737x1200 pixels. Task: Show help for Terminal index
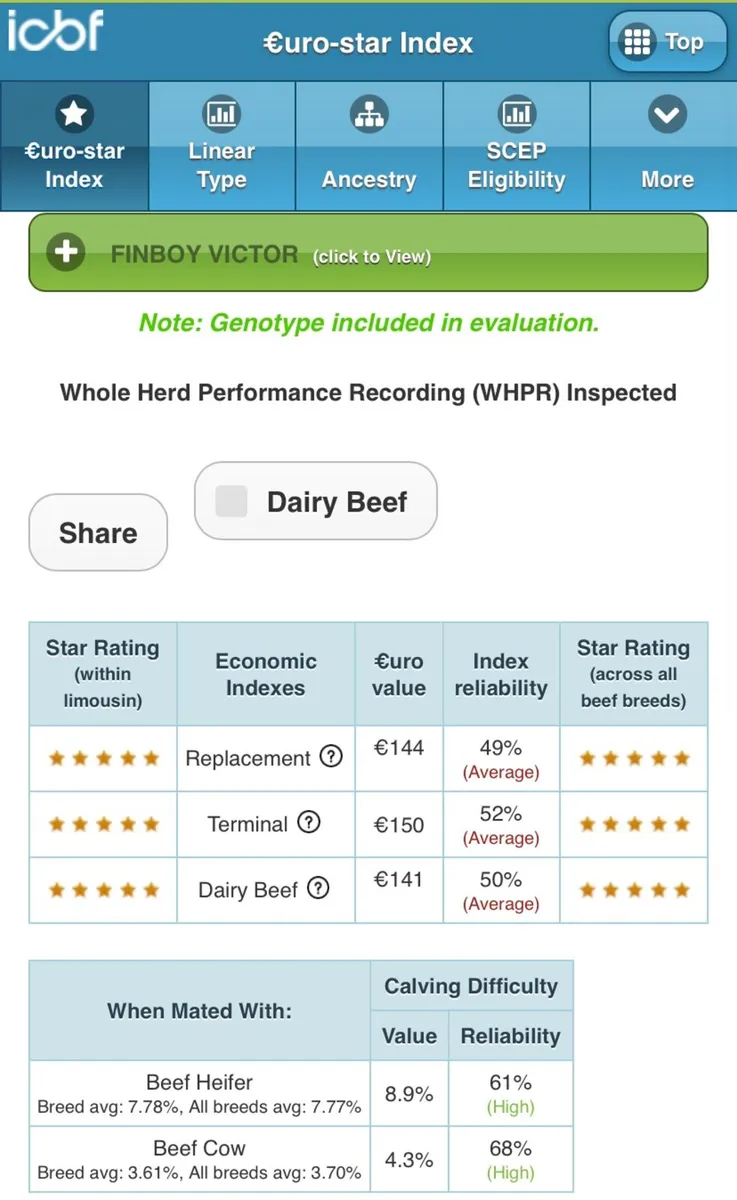click(310, 823)
